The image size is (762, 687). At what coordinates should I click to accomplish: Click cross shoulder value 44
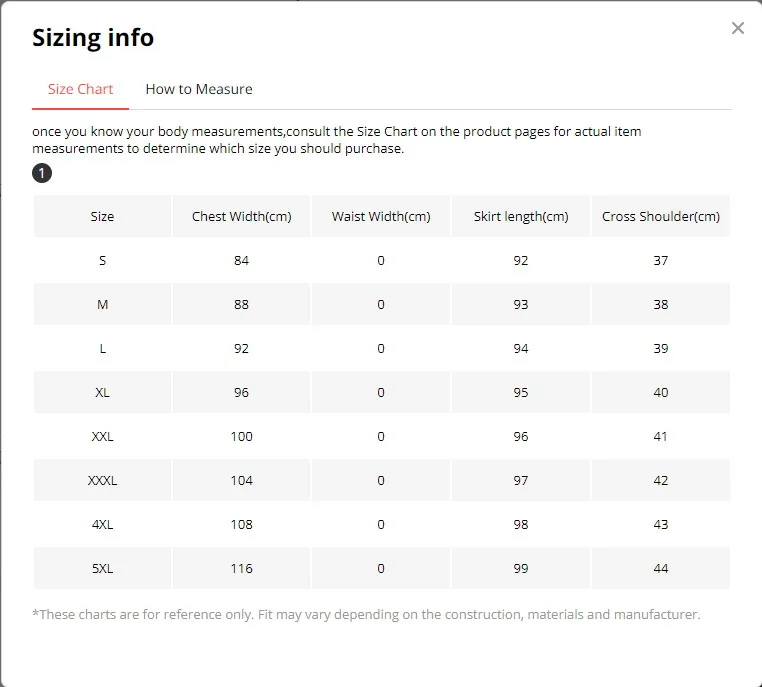660,568
